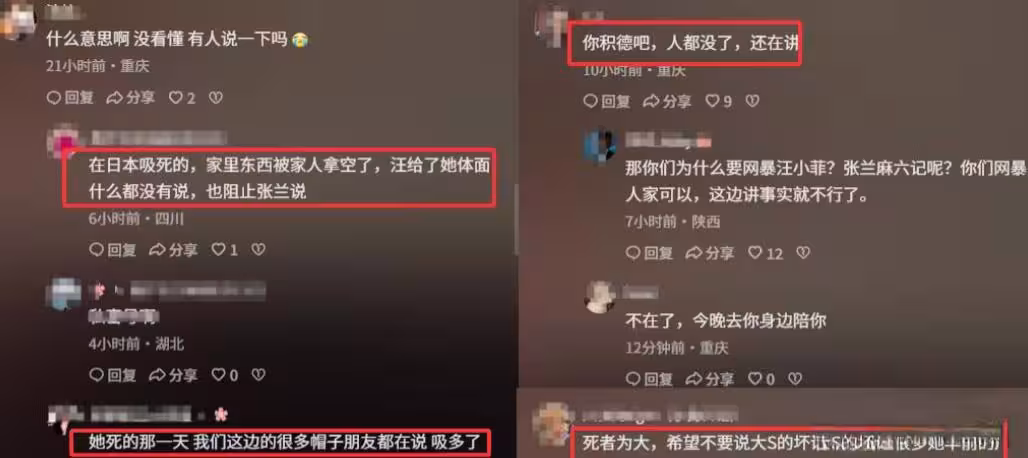
Task: Share the 6小时前 四川 comment
Action: point(173,250)
